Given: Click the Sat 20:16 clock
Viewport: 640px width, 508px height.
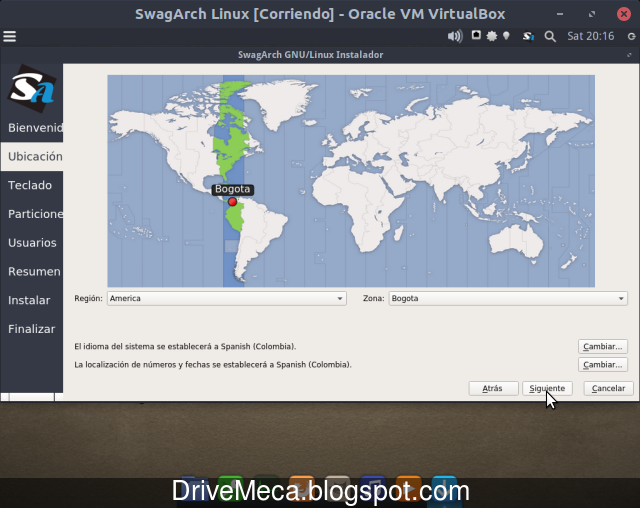Looking at the screenshot, I should click(x=590, y=36).
